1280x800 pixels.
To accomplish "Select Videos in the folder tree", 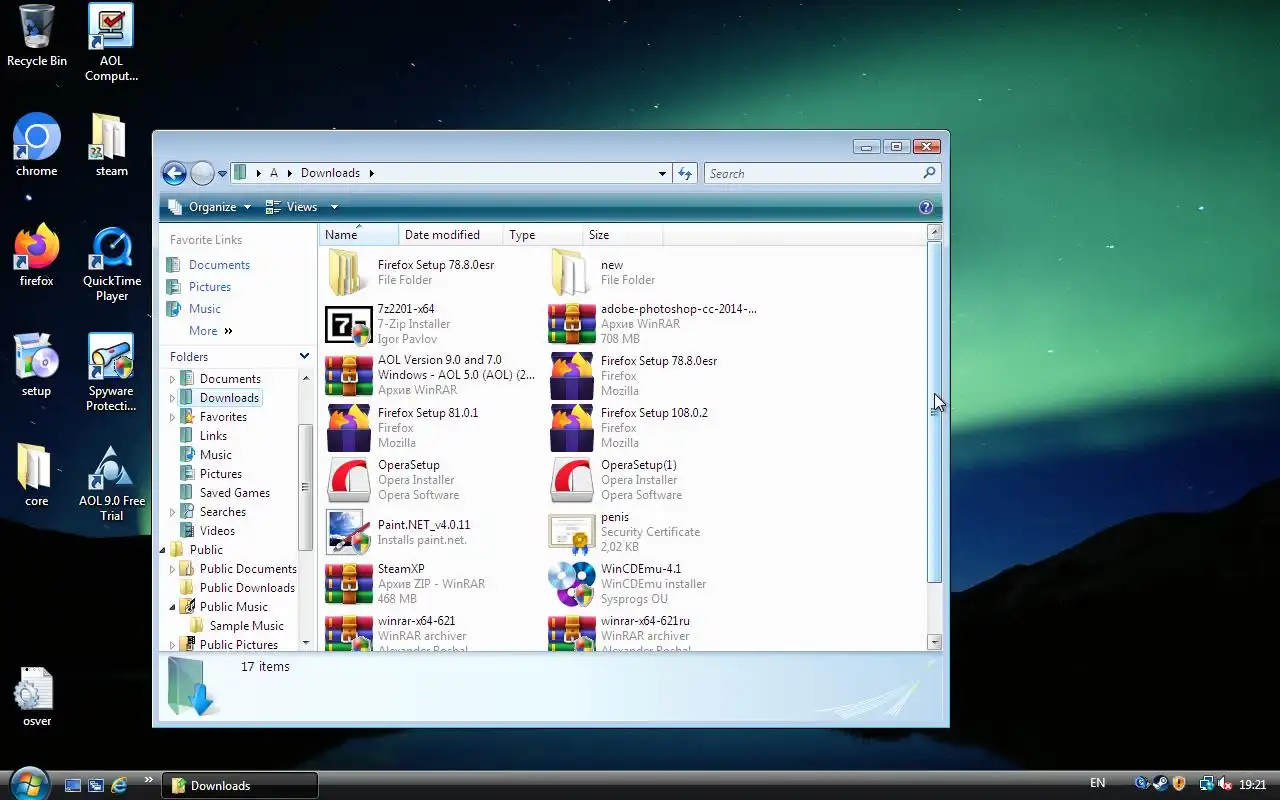I will tap(217, 531).
